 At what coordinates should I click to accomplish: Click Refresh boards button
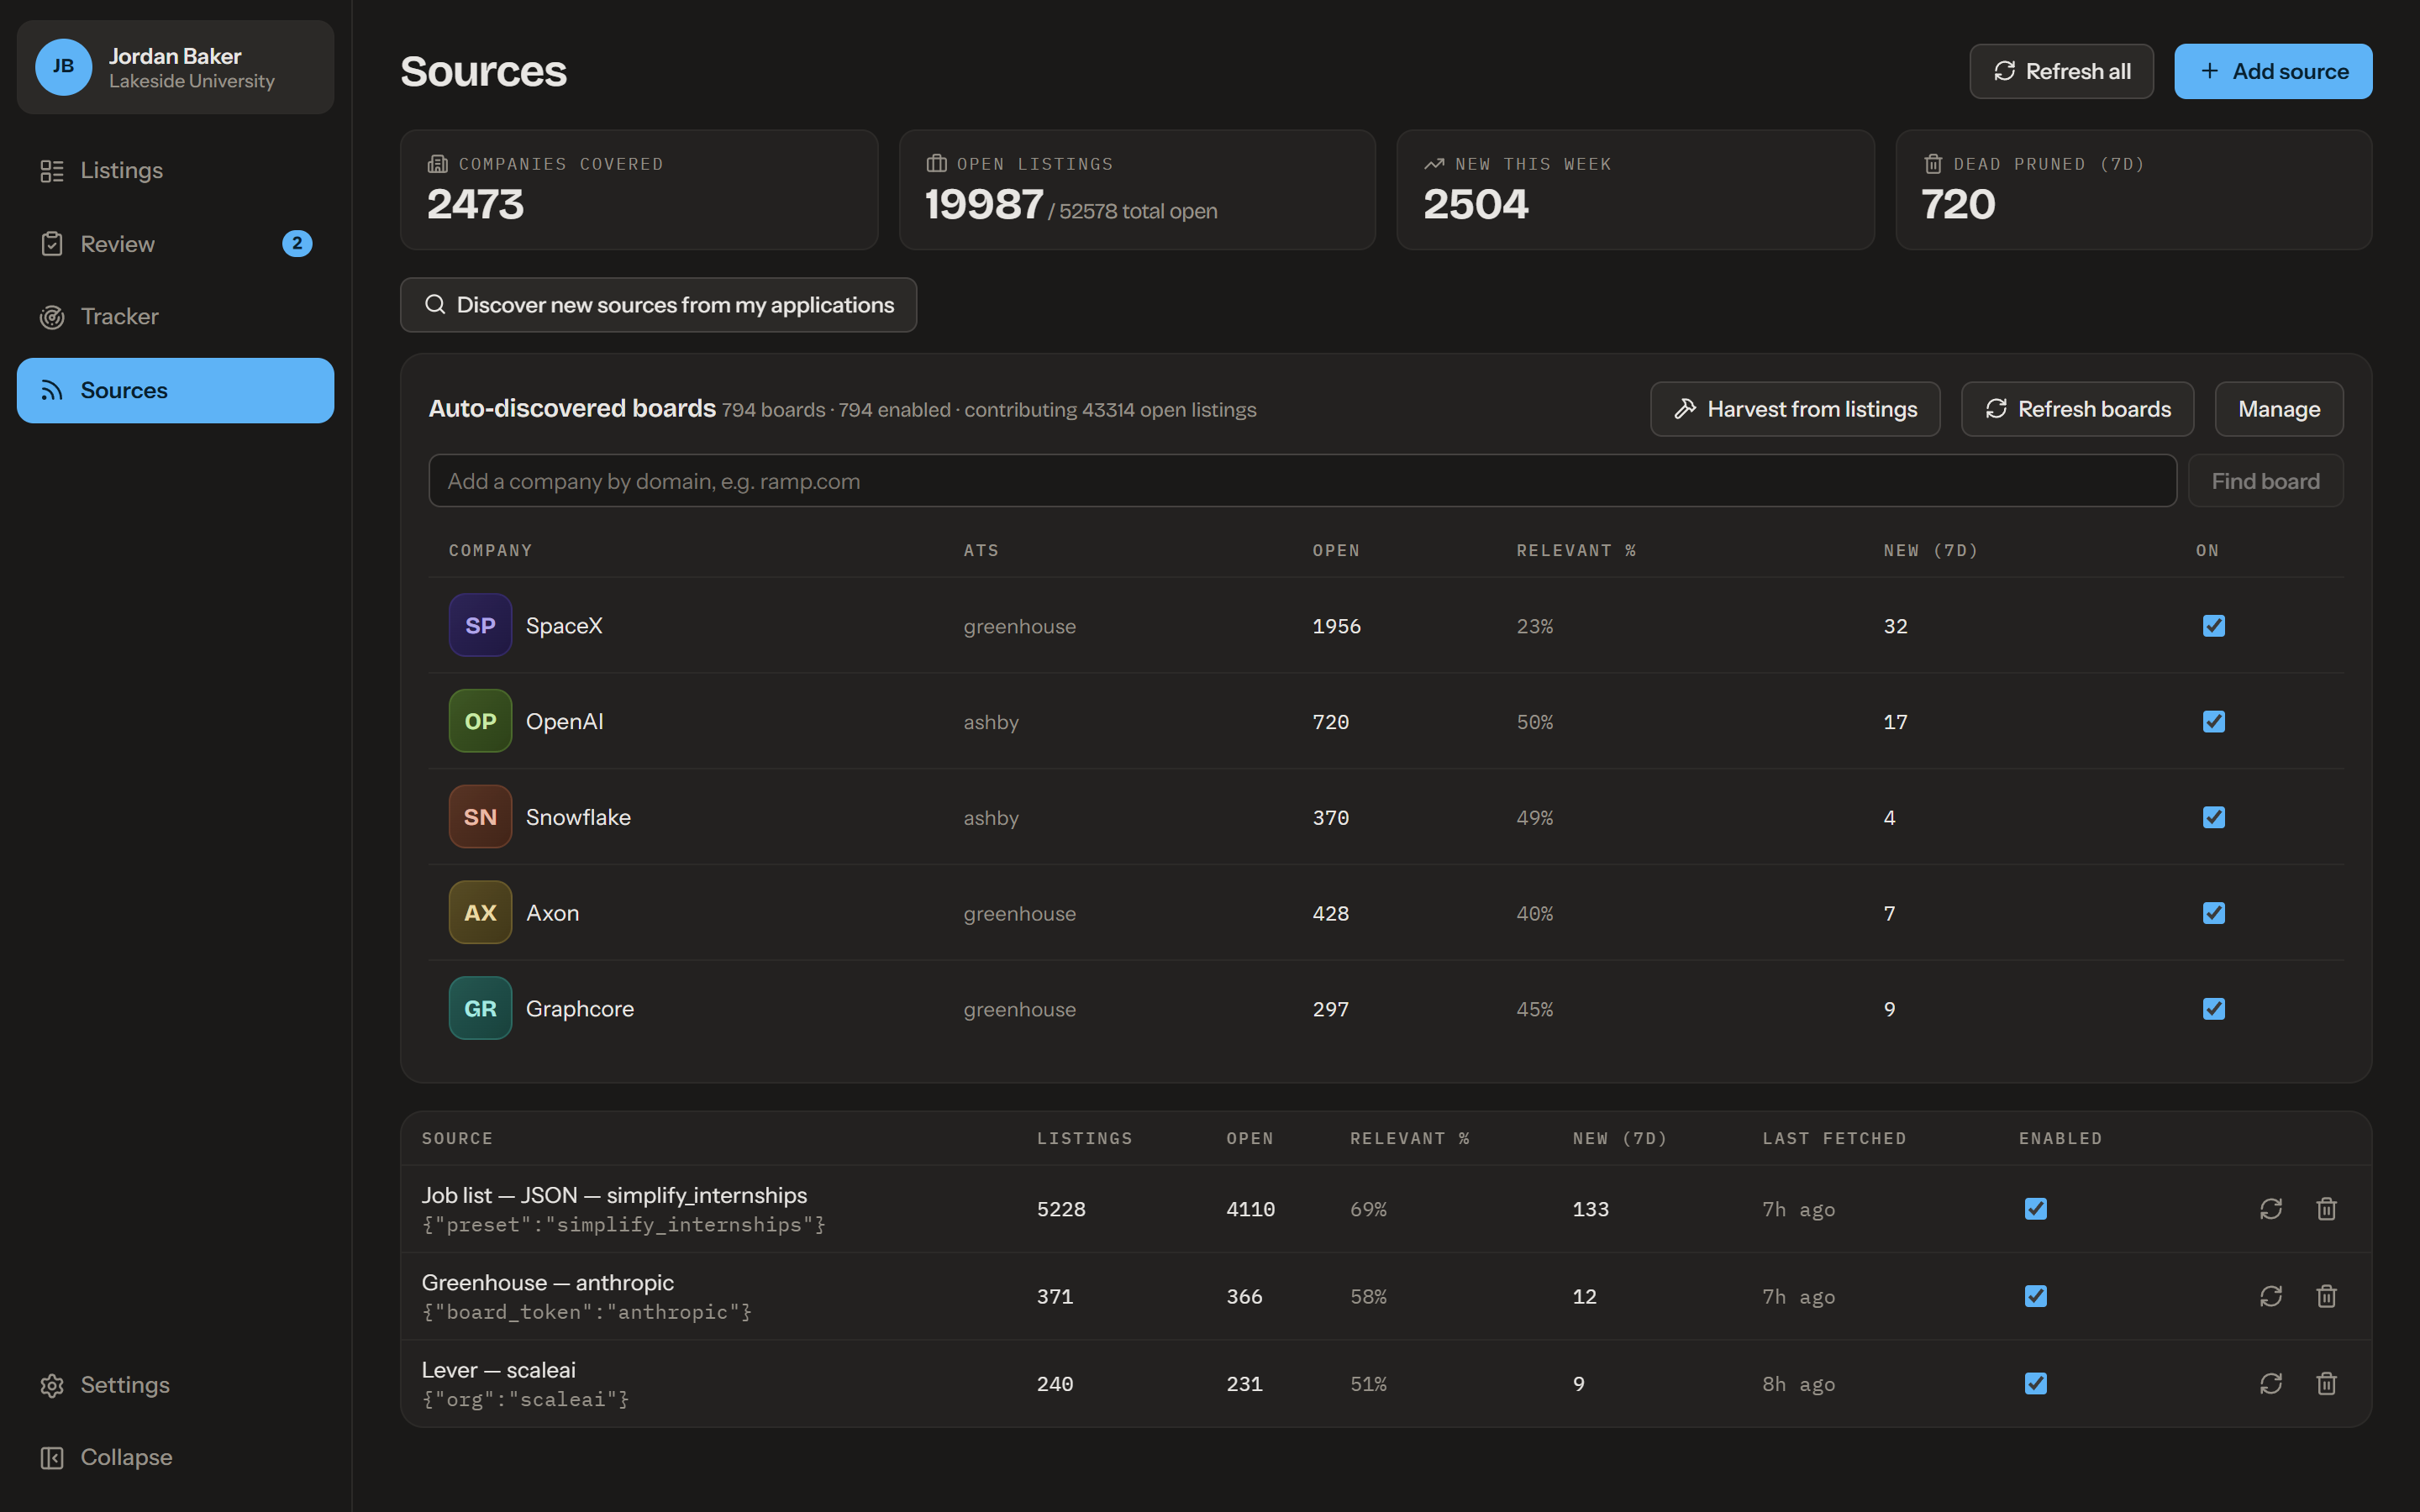pos(2077,409)
